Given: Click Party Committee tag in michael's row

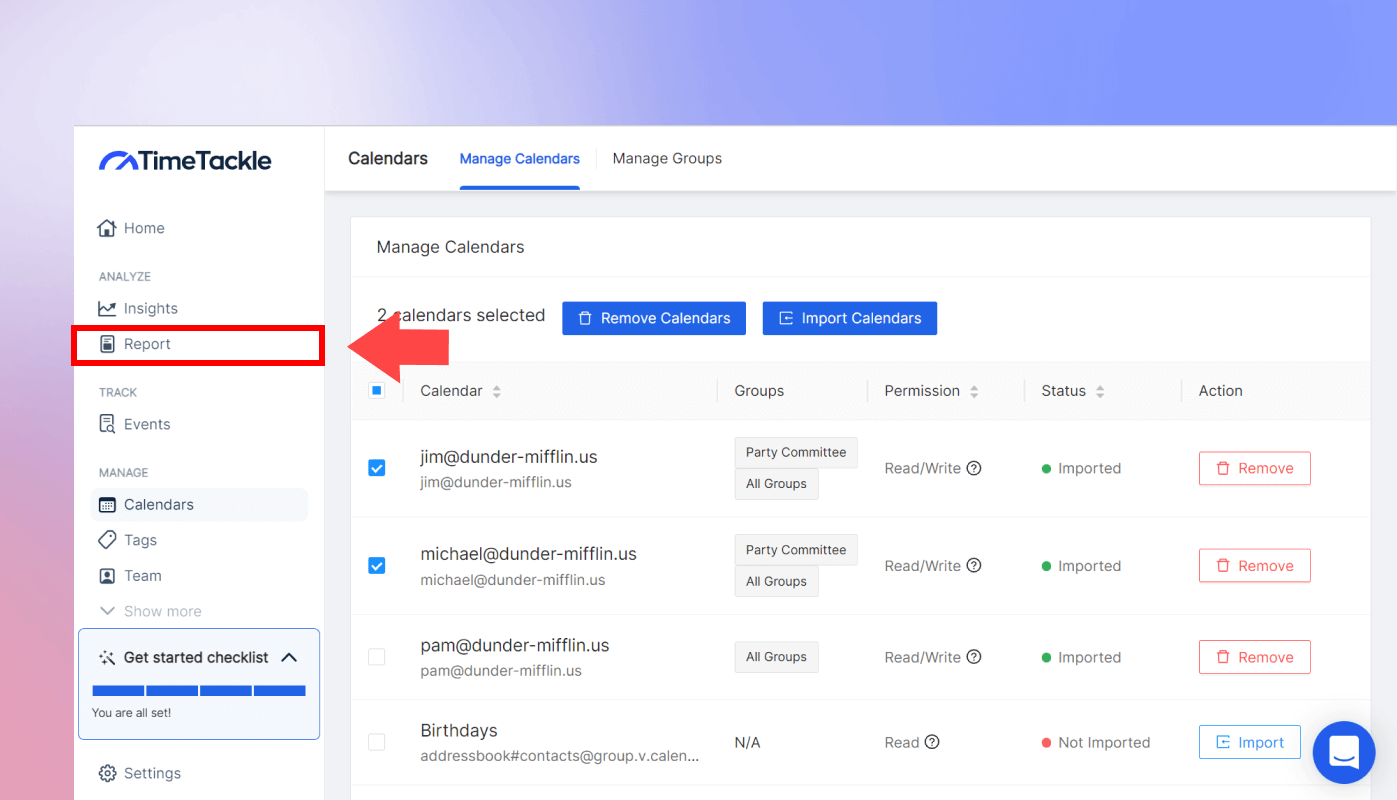Looking at the screenshot, I should (x=796, y=550).
